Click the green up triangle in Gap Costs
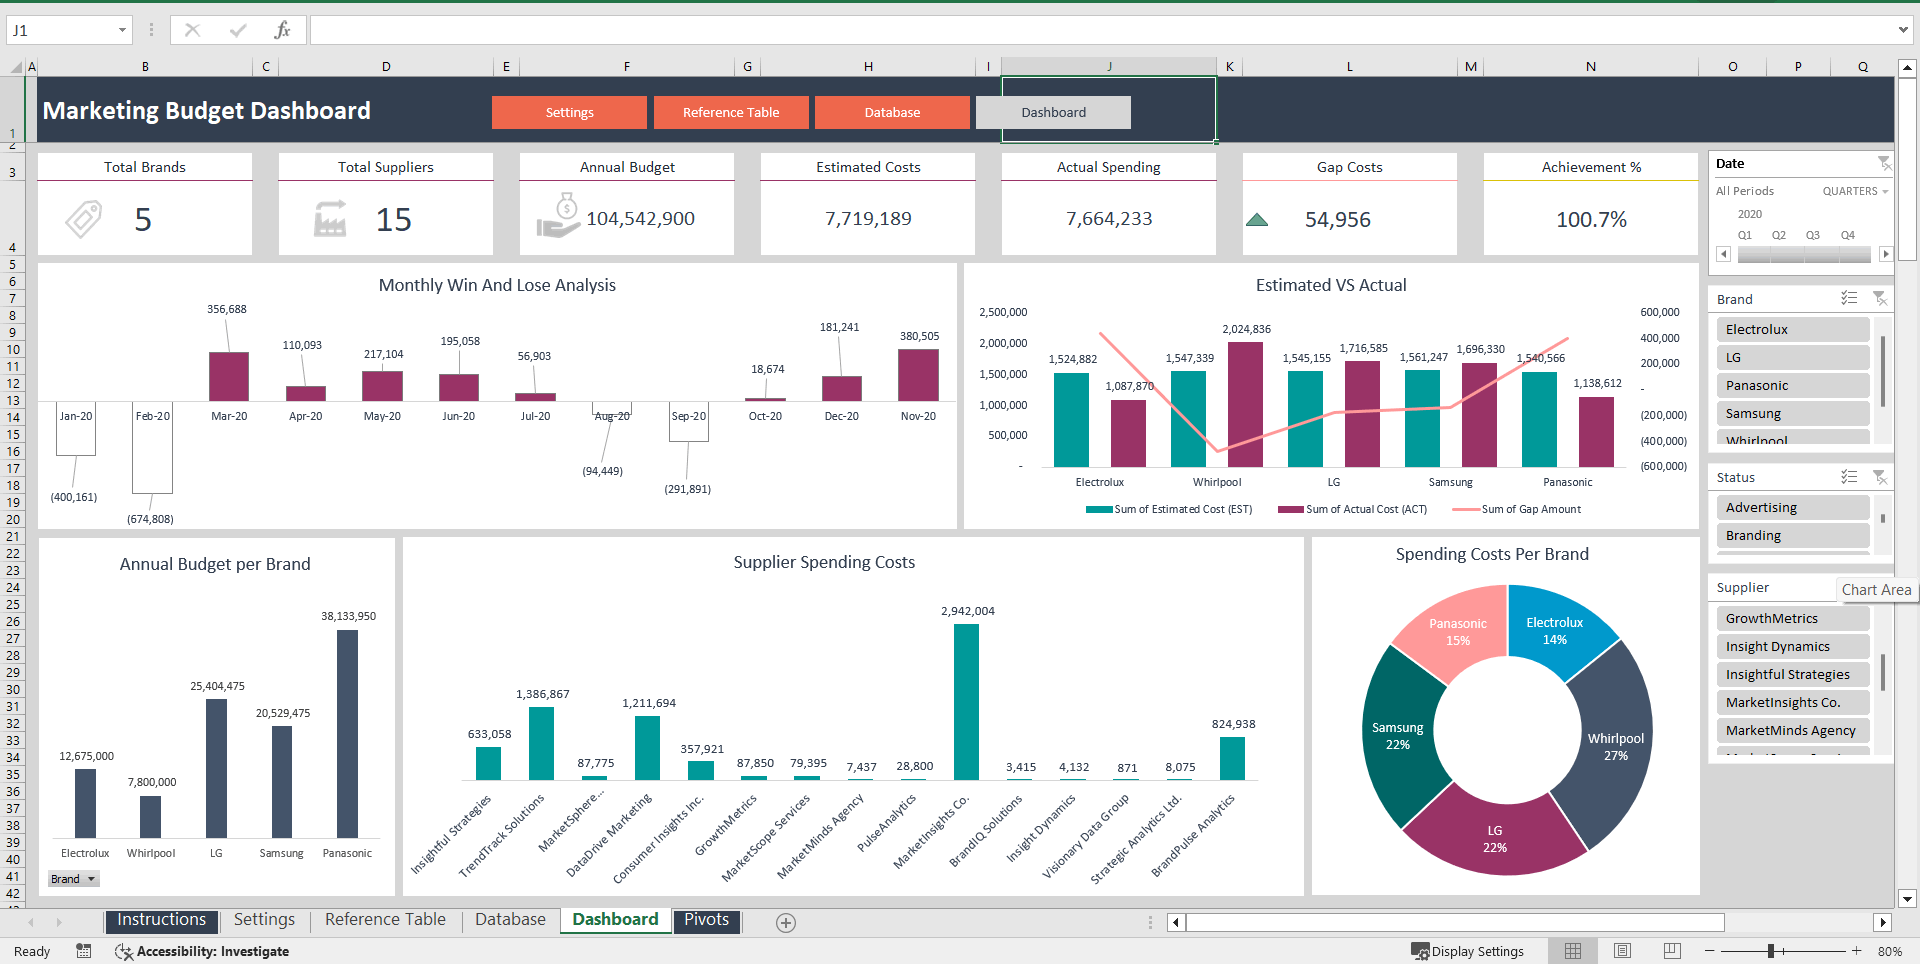This screenshot has width=1920, height=966. pos(1257,220)
